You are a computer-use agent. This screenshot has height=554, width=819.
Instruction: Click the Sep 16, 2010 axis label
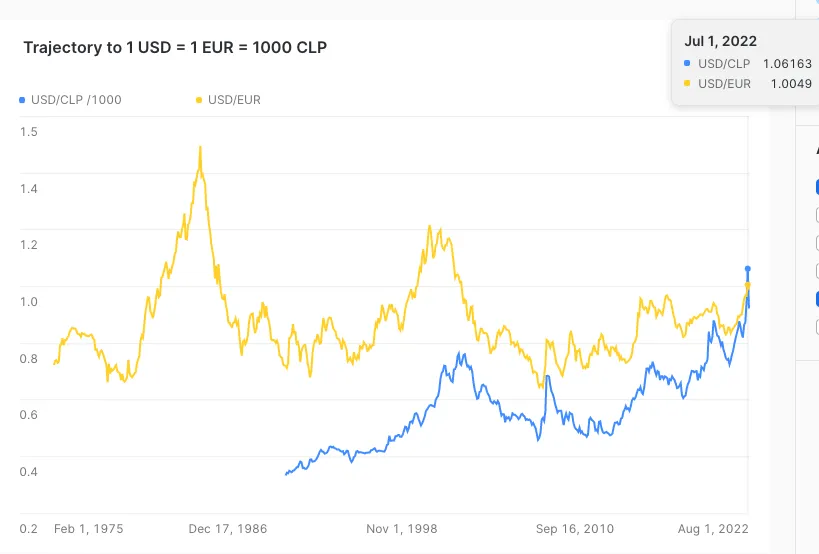point(575,529)
